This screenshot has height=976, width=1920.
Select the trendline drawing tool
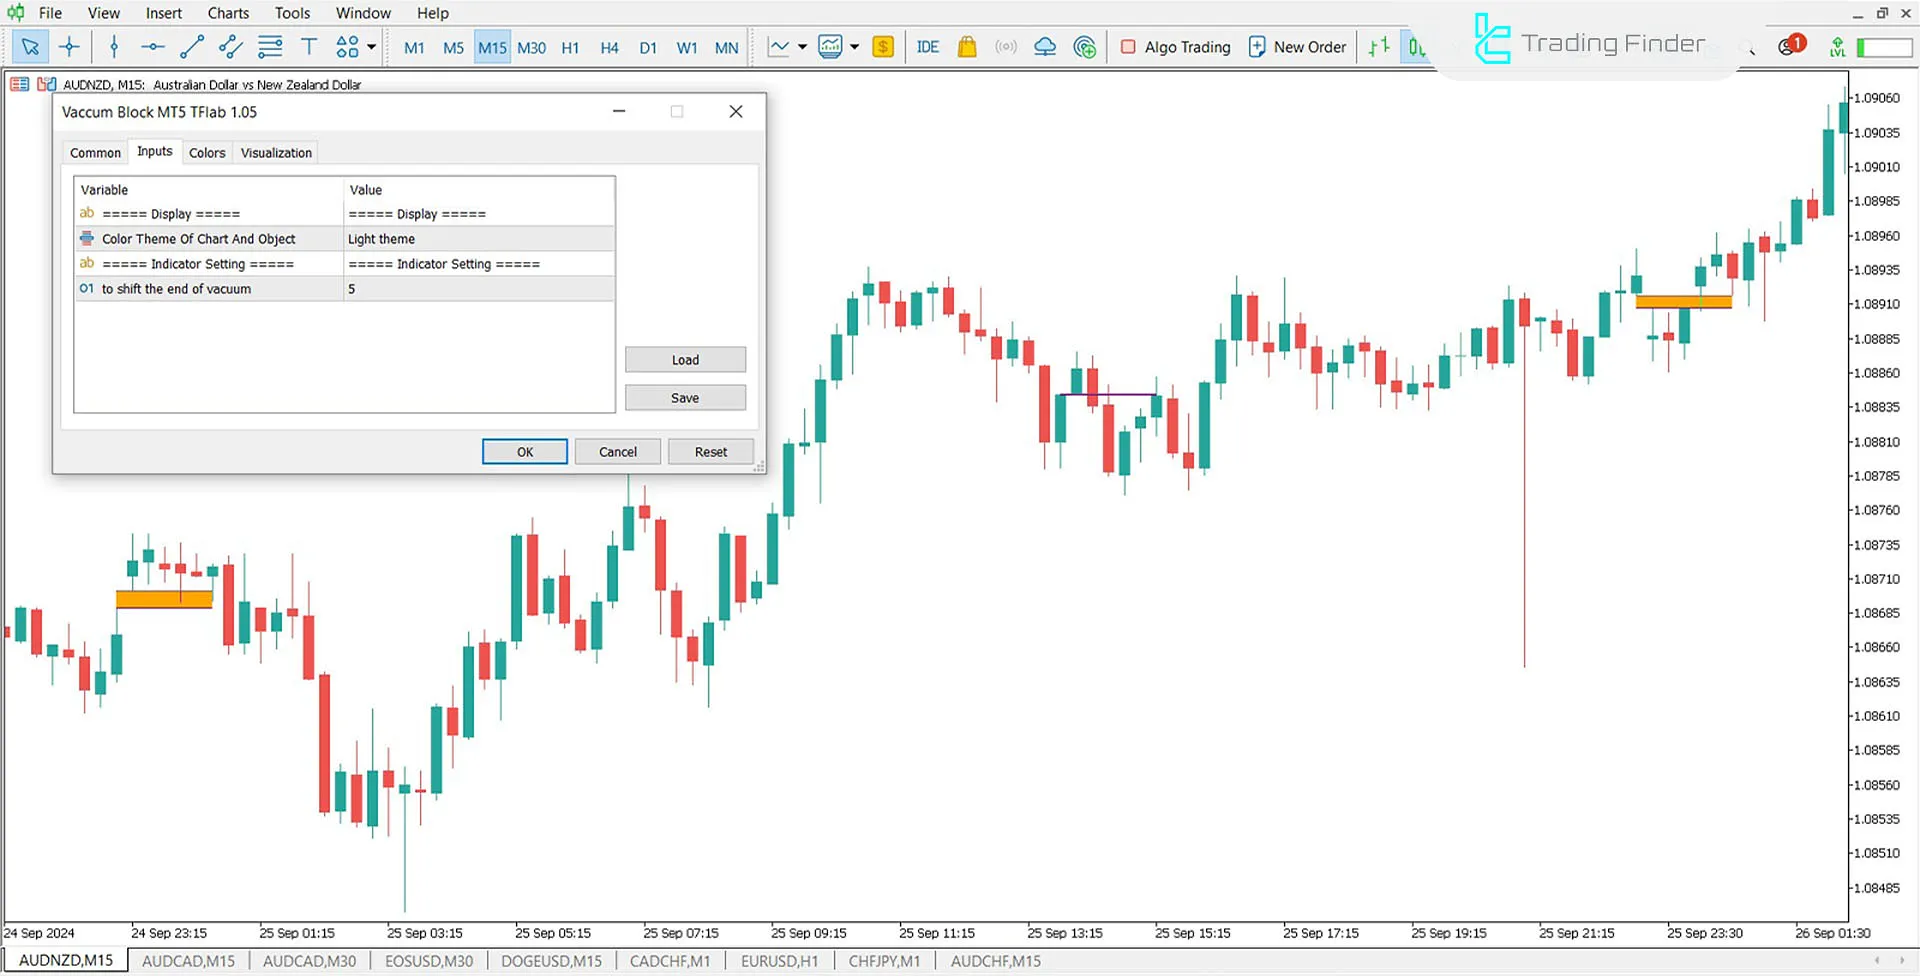pos(191,47)
